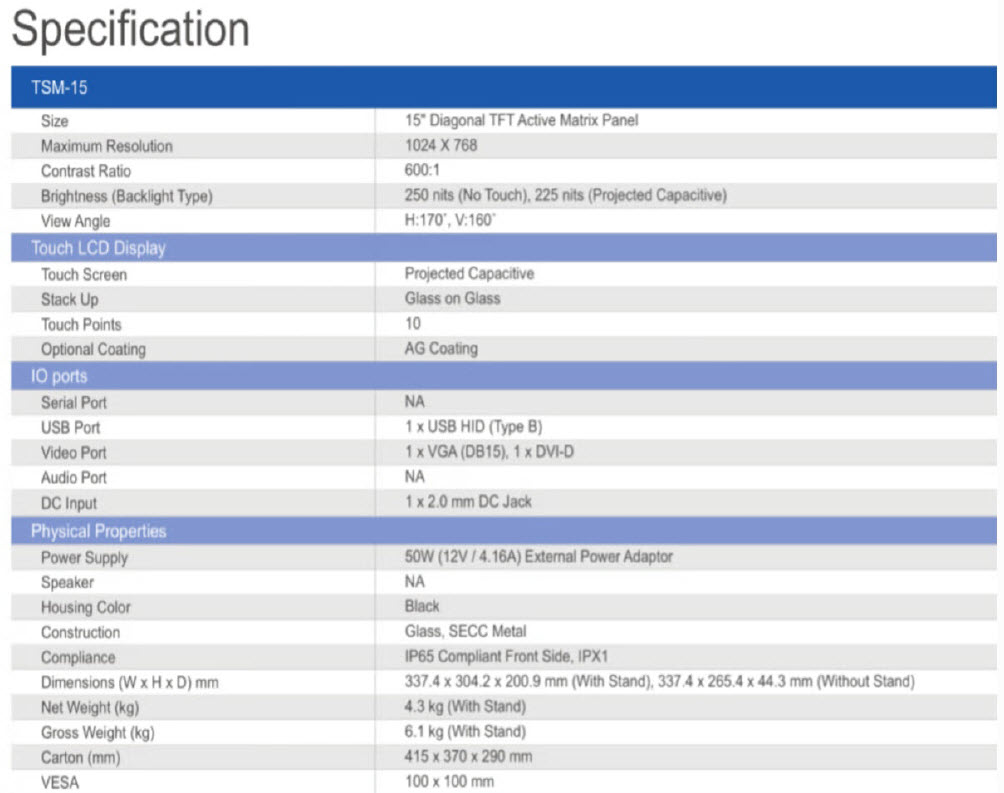Select the '100 x 100 mm' VESA value
Screen dimensions: 1004x793
click(x=449, y=781)
